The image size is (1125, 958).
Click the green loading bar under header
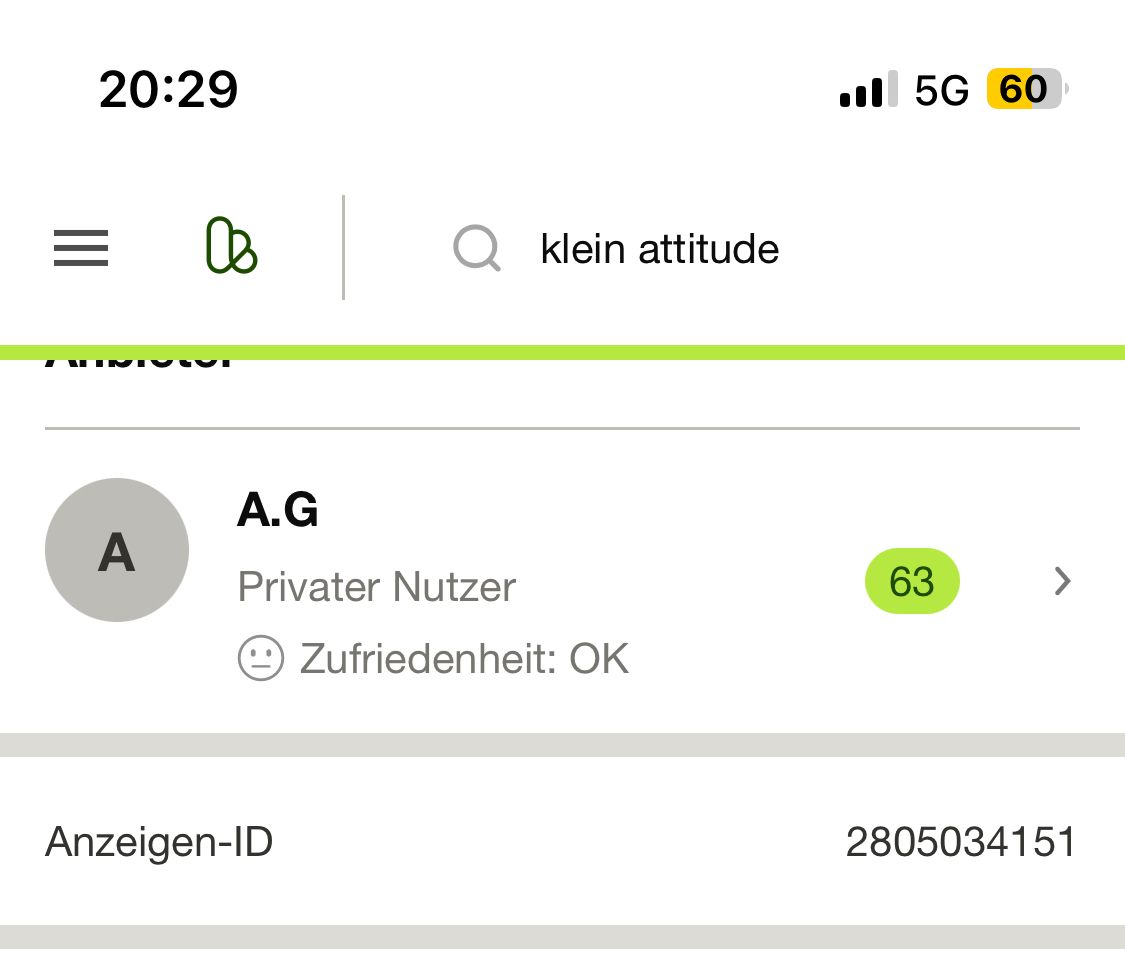(x=562, y=352)
